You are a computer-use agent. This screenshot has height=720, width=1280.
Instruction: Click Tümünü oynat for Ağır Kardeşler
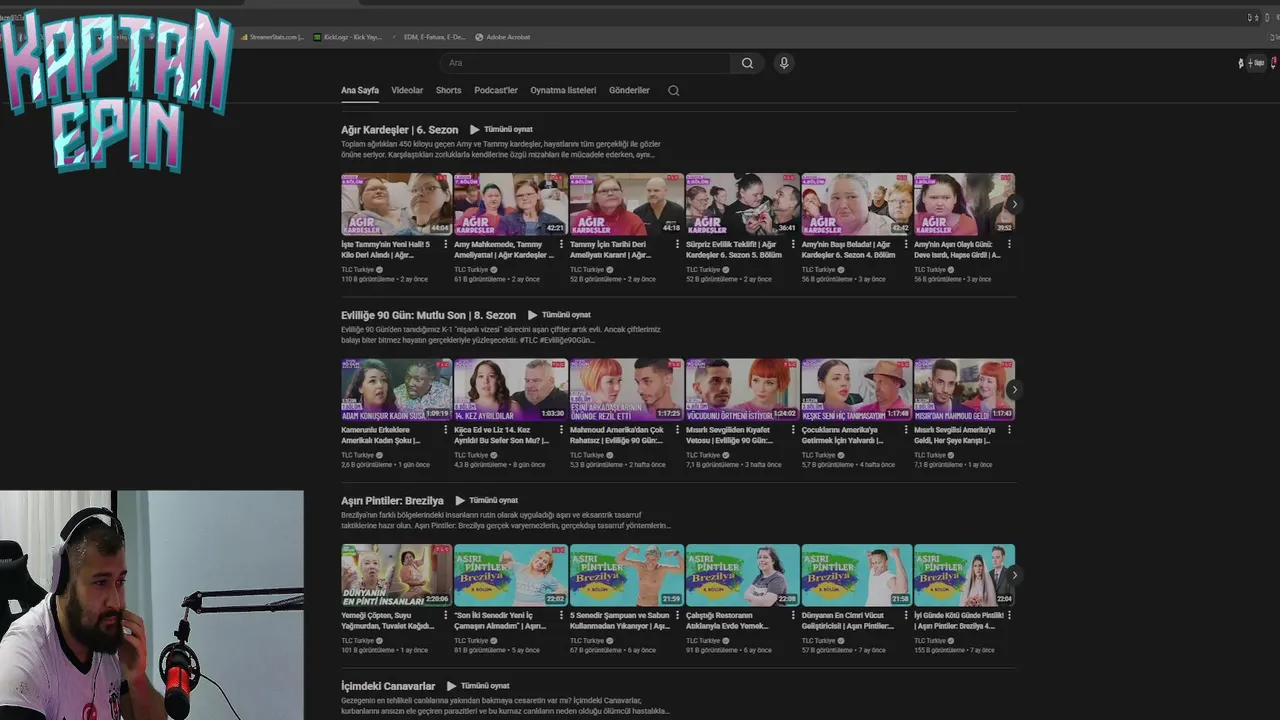tap(501, 129)
